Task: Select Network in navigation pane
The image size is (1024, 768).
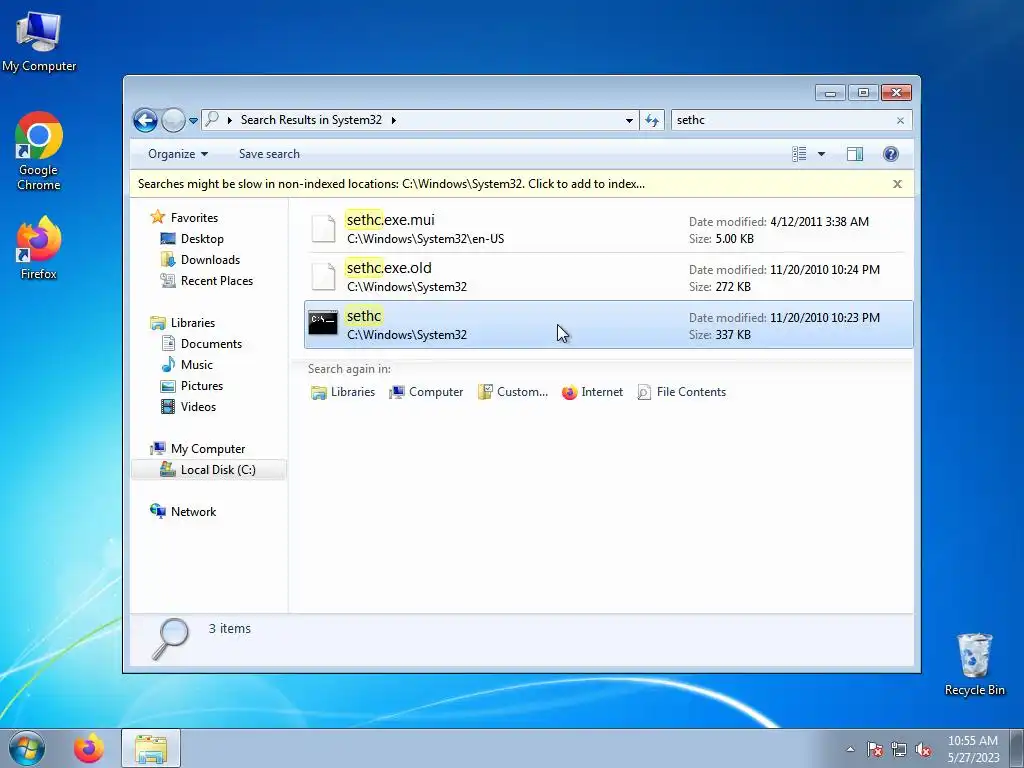Action: point(193,511)
